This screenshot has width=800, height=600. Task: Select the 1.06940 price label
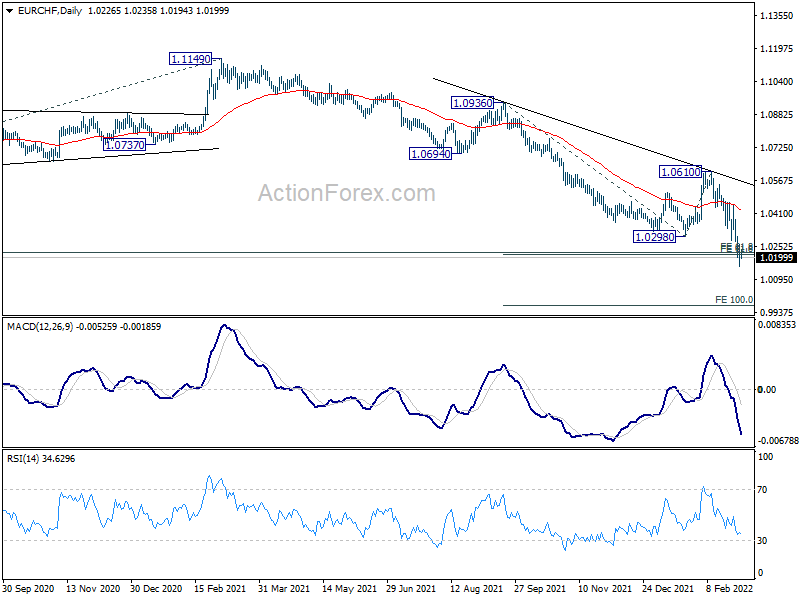(431, 154)
